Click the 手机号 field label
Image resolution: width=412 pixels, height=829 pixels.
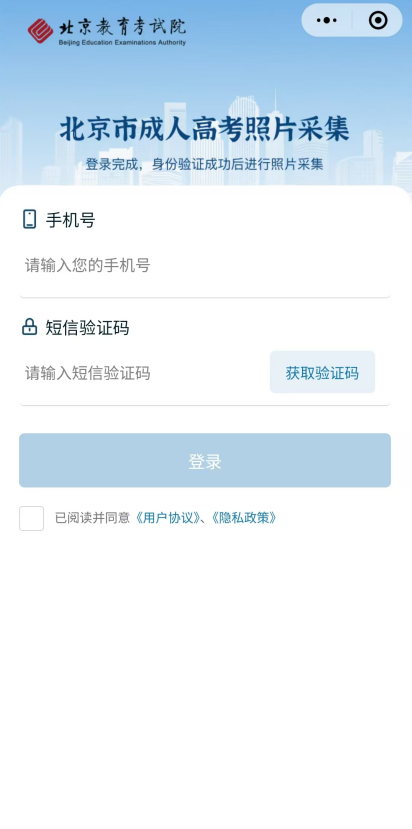(70, 220)
